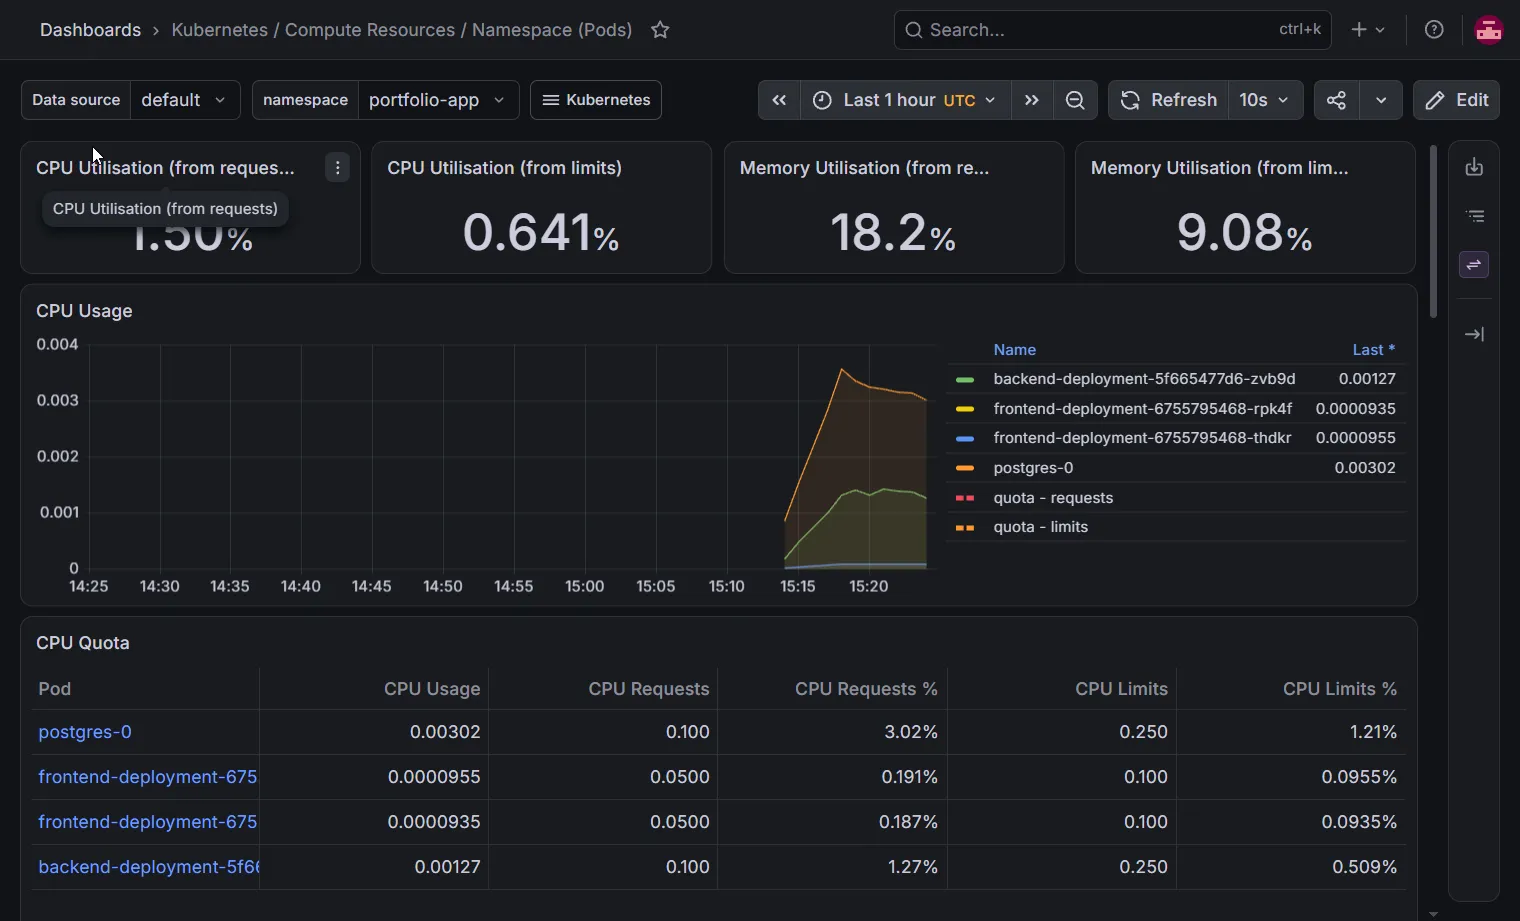Toggle backend-deployment series in CPU Usage legend
This screenshot has width=1520, height=921.
click(1144, 379)
